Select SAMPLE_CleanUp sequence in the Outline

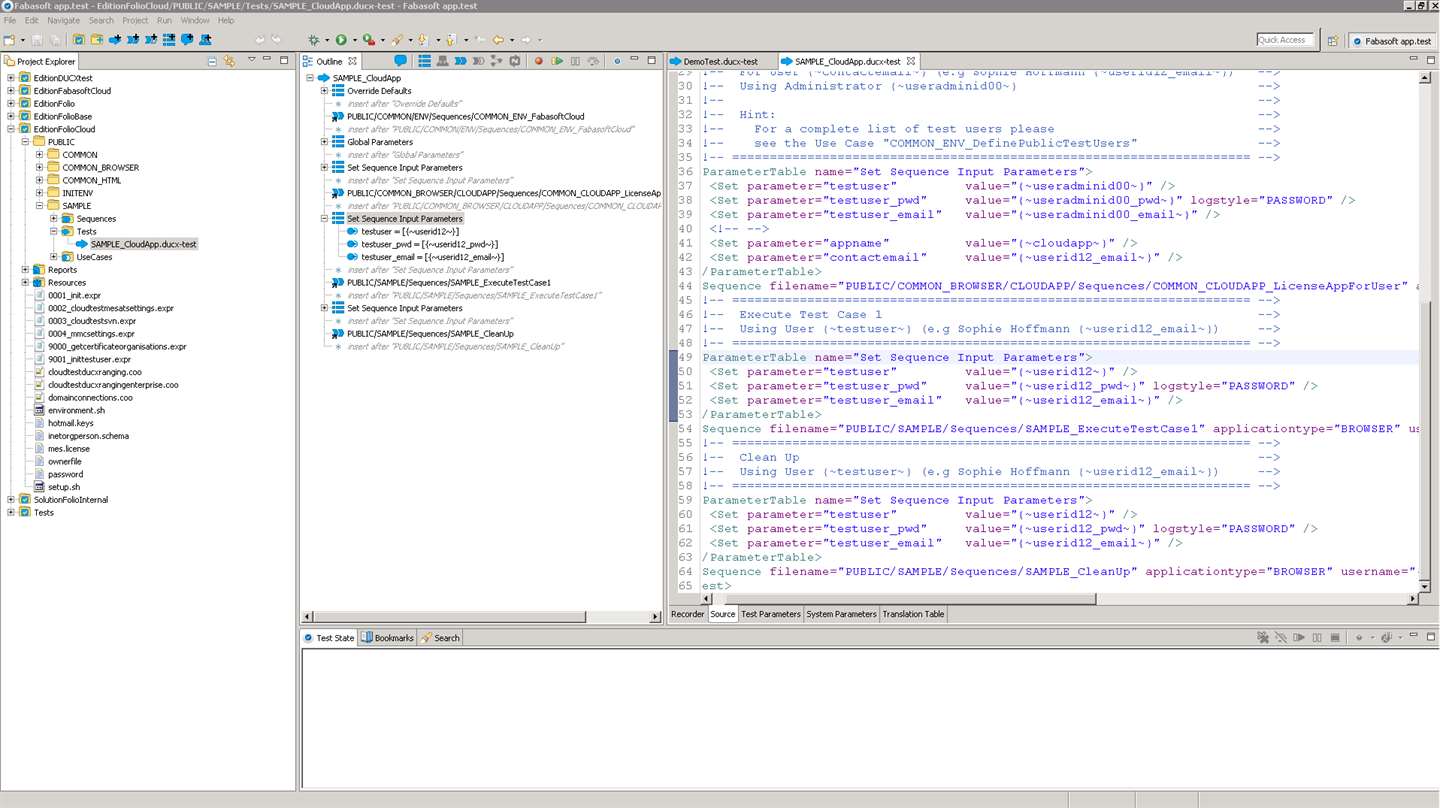pyautogui.click(x=423, y=334)
